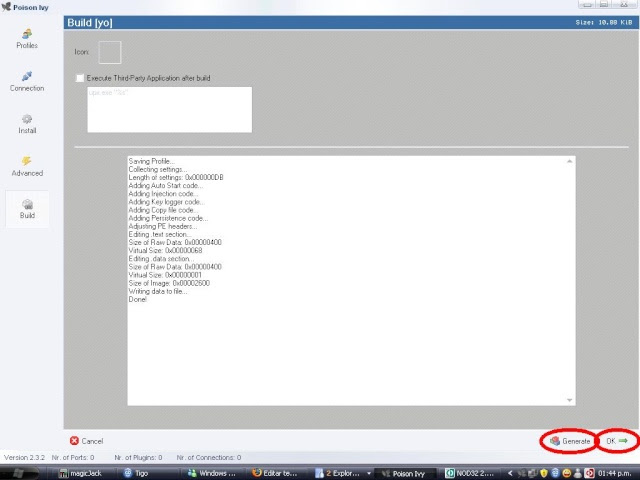The width and height of the screenshot is (640, 480).
Task: Click the Cancel button
Action: pyautogui.click(x=87, y=441)
